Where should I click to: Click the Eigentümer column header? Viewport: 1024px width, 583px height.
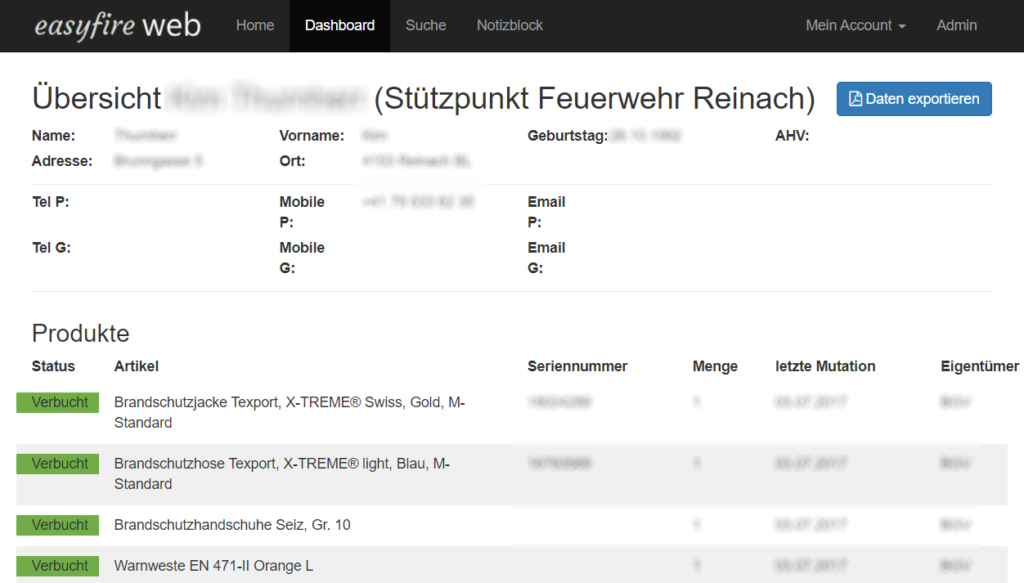click(980, 366)
